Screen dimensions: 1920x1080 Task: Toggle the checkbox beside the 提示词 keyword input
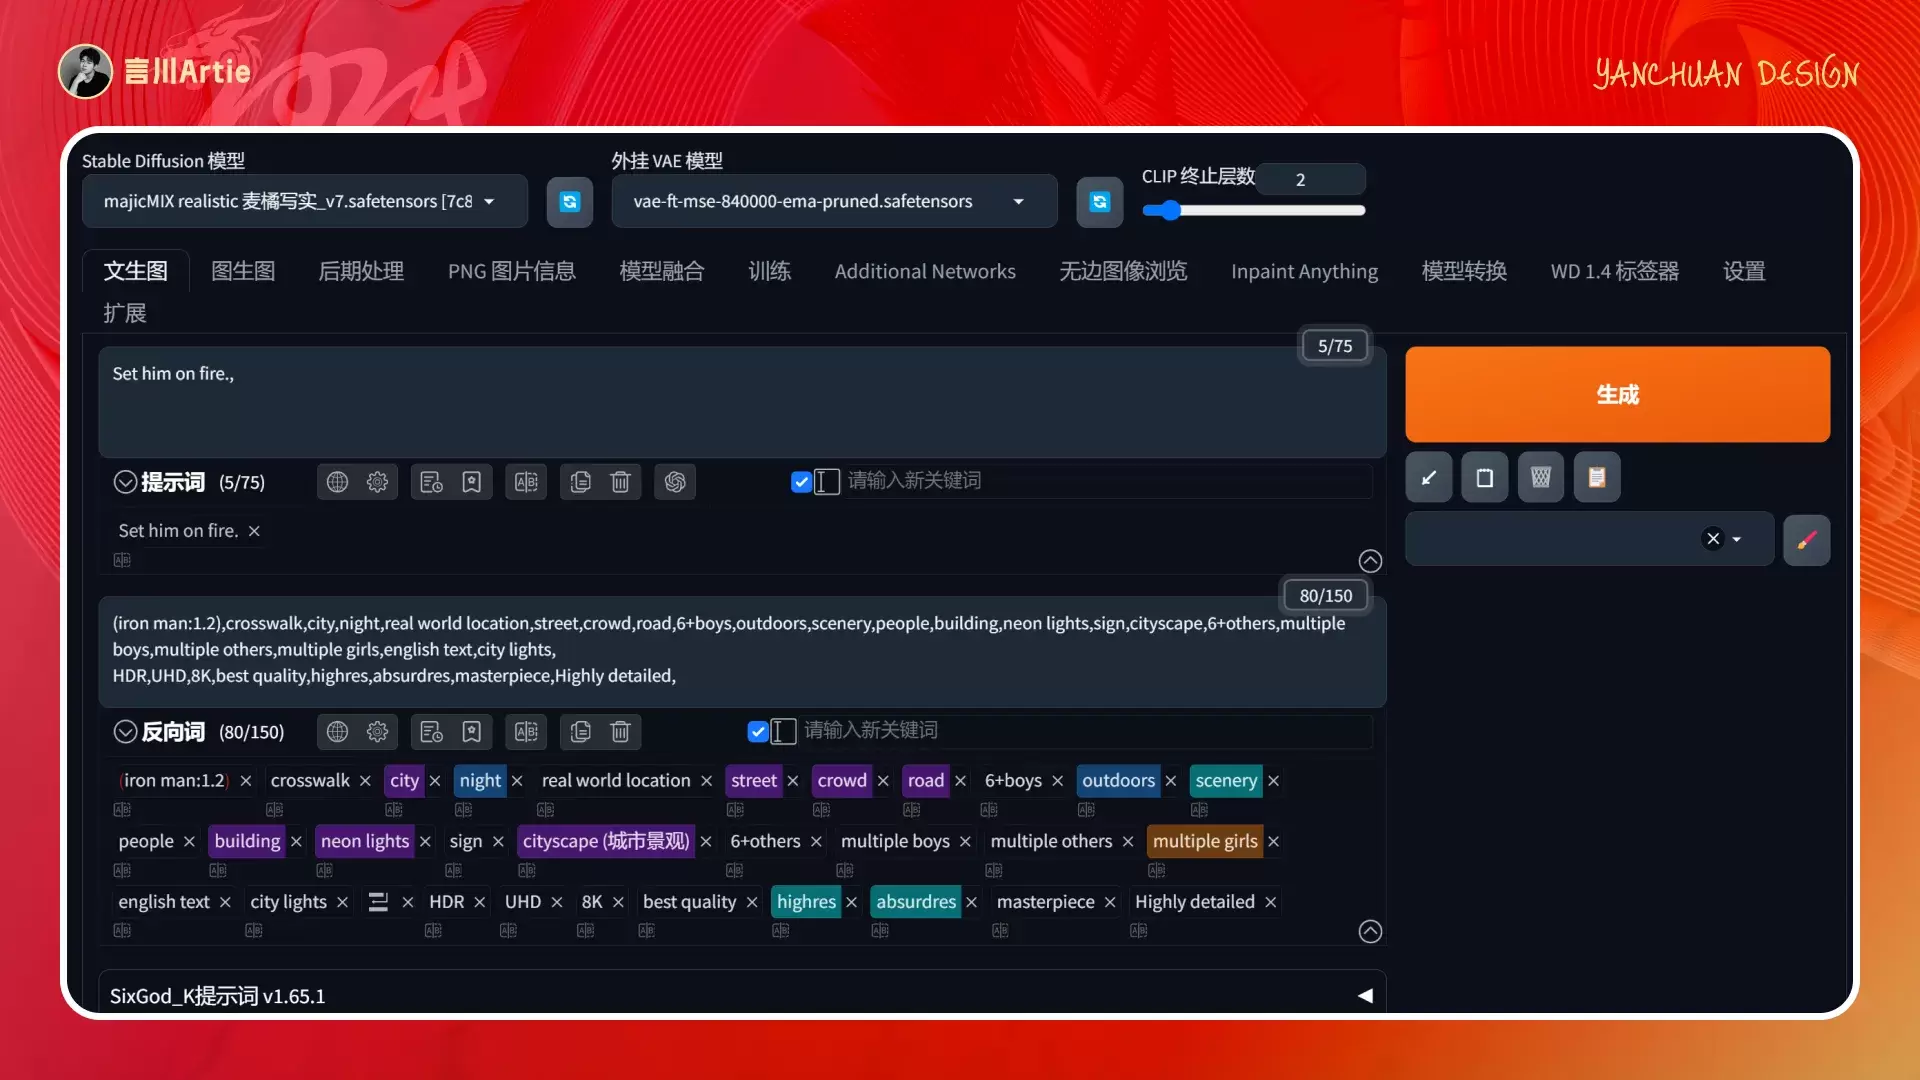click(801, 482)
